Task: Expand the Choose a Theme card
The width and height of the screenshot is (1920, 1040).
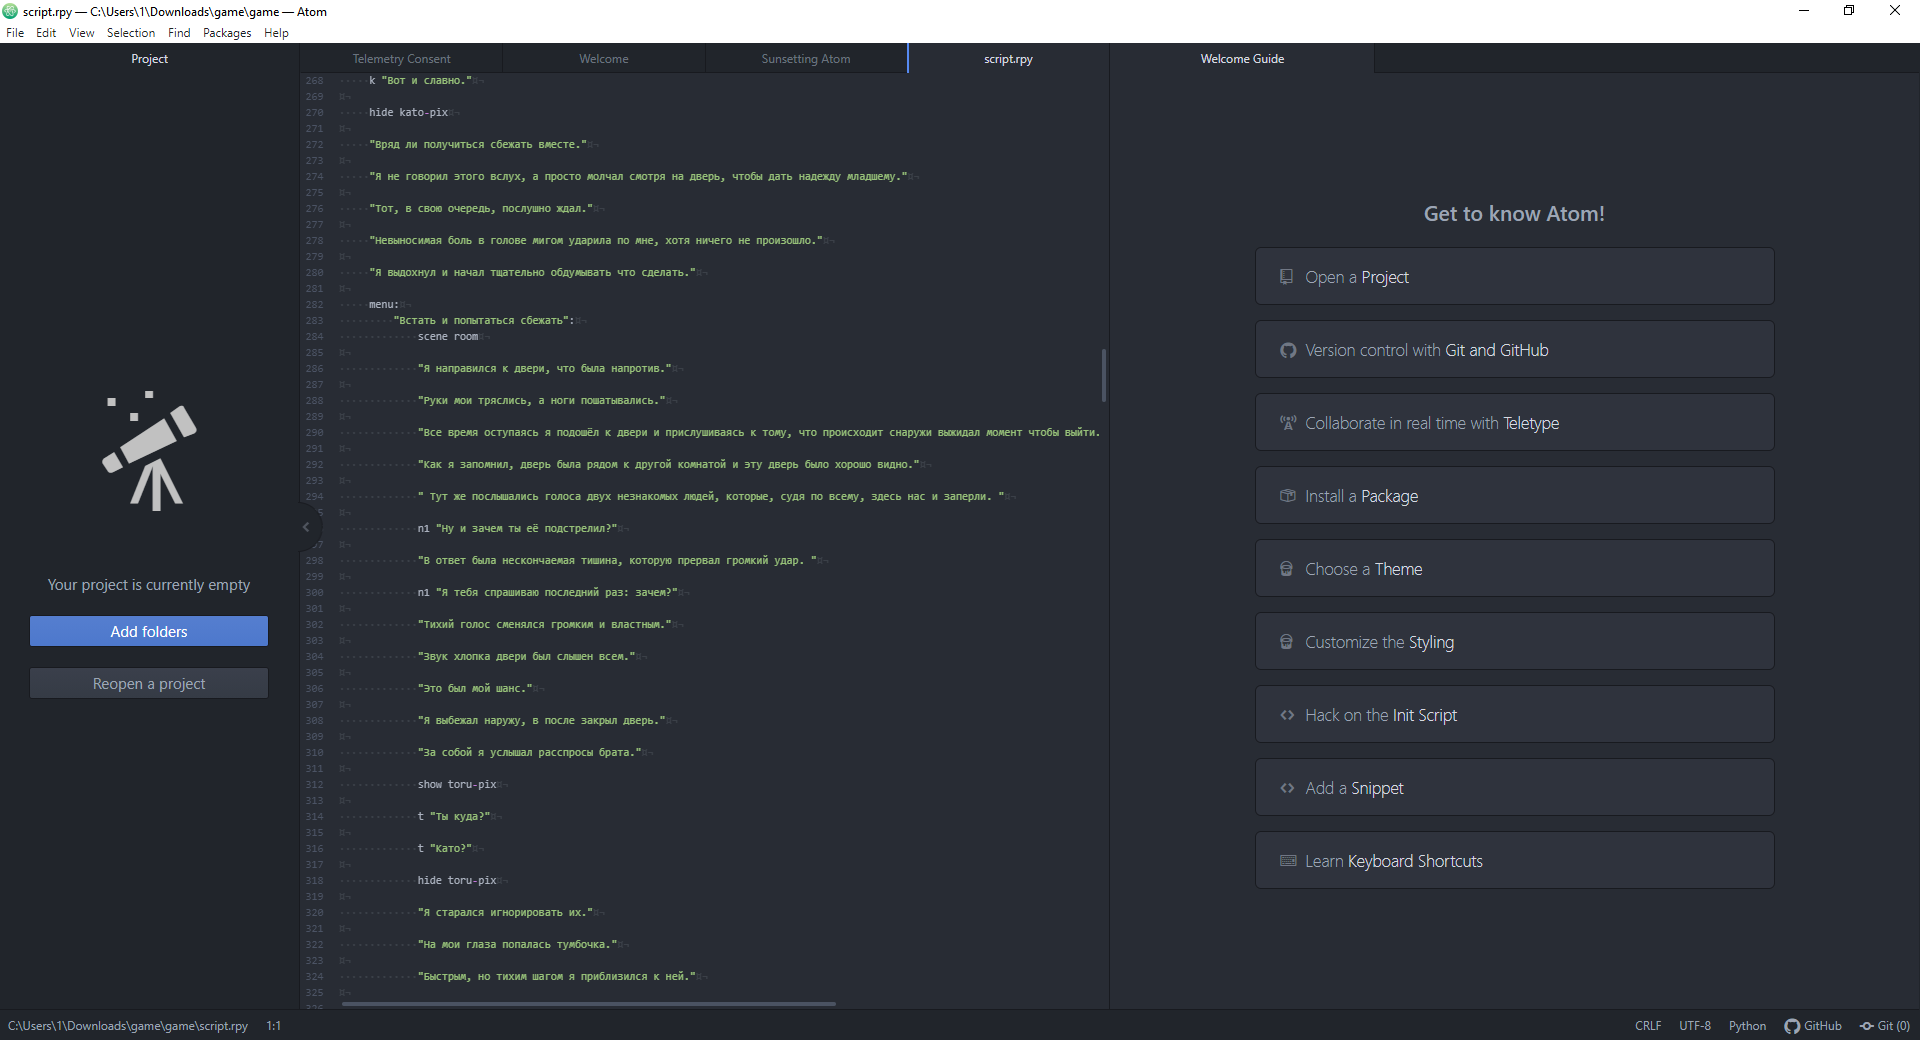Action: point(1514,569)
